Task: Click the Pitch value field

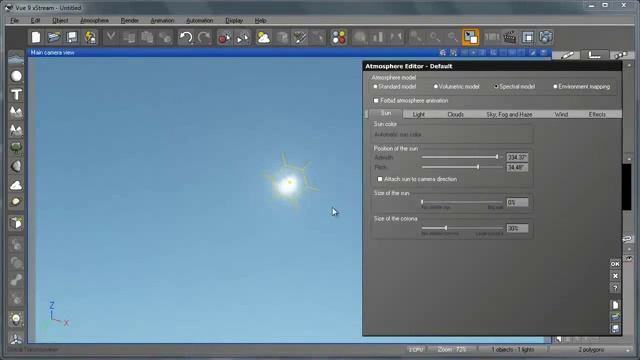Action: [x=517, y=167]
